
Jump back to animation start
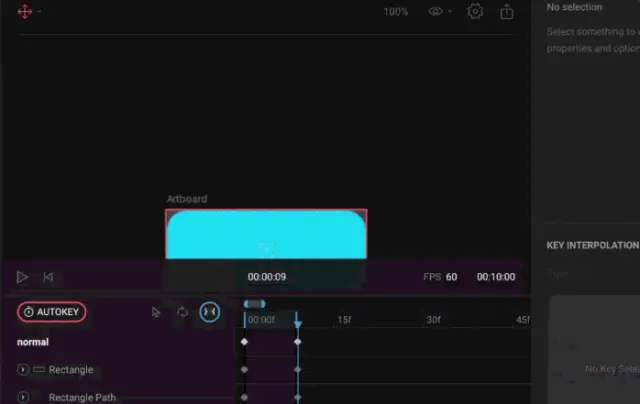coord(48,277)
